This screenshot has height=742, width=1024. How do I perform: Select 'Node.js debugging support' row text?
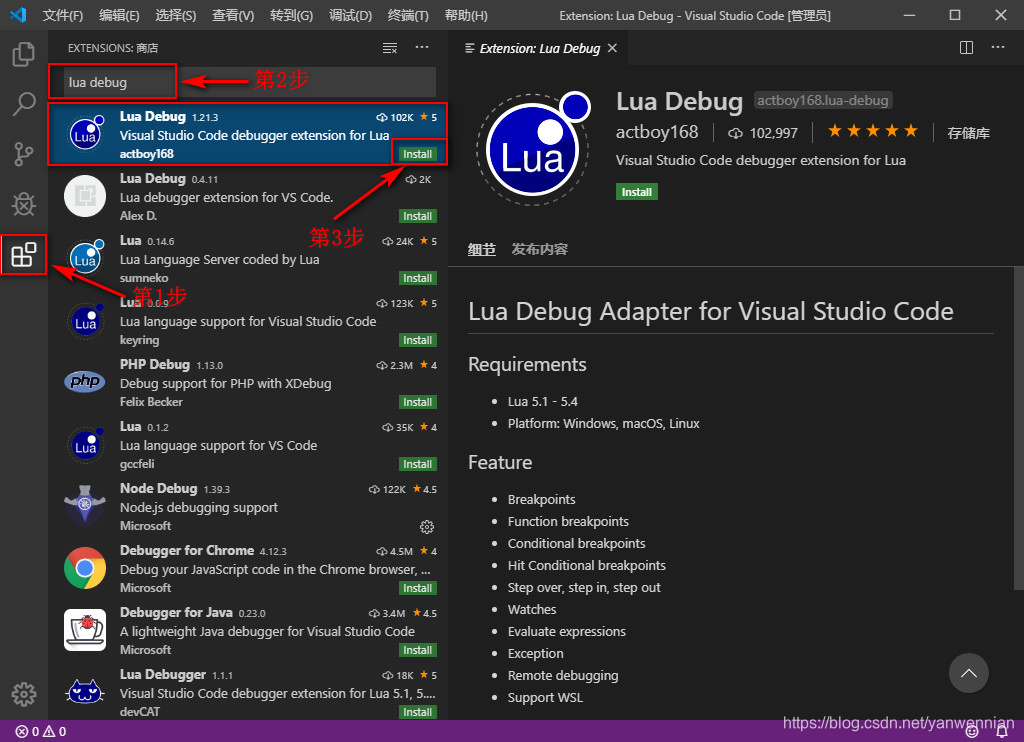199,508
